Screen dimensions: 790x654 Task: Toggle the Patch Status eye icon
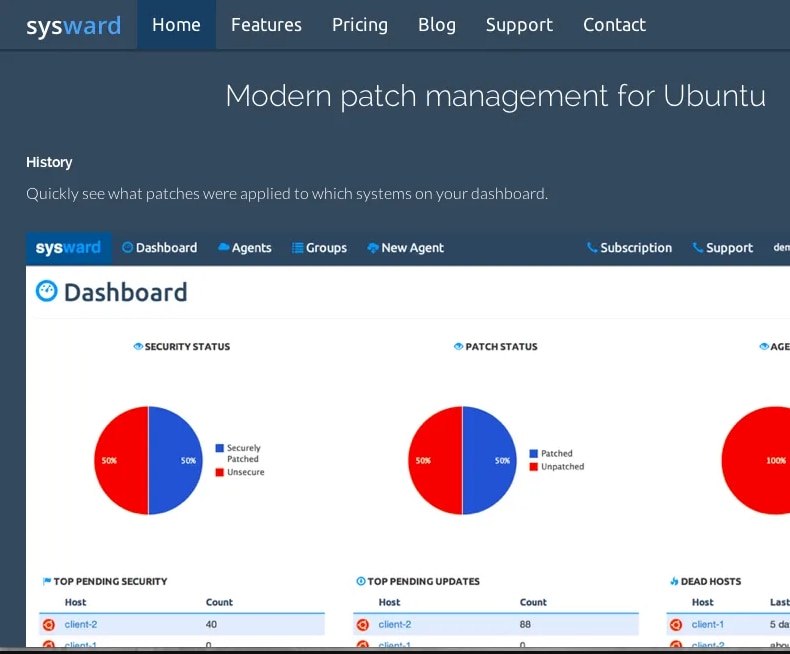coord(458,346)
